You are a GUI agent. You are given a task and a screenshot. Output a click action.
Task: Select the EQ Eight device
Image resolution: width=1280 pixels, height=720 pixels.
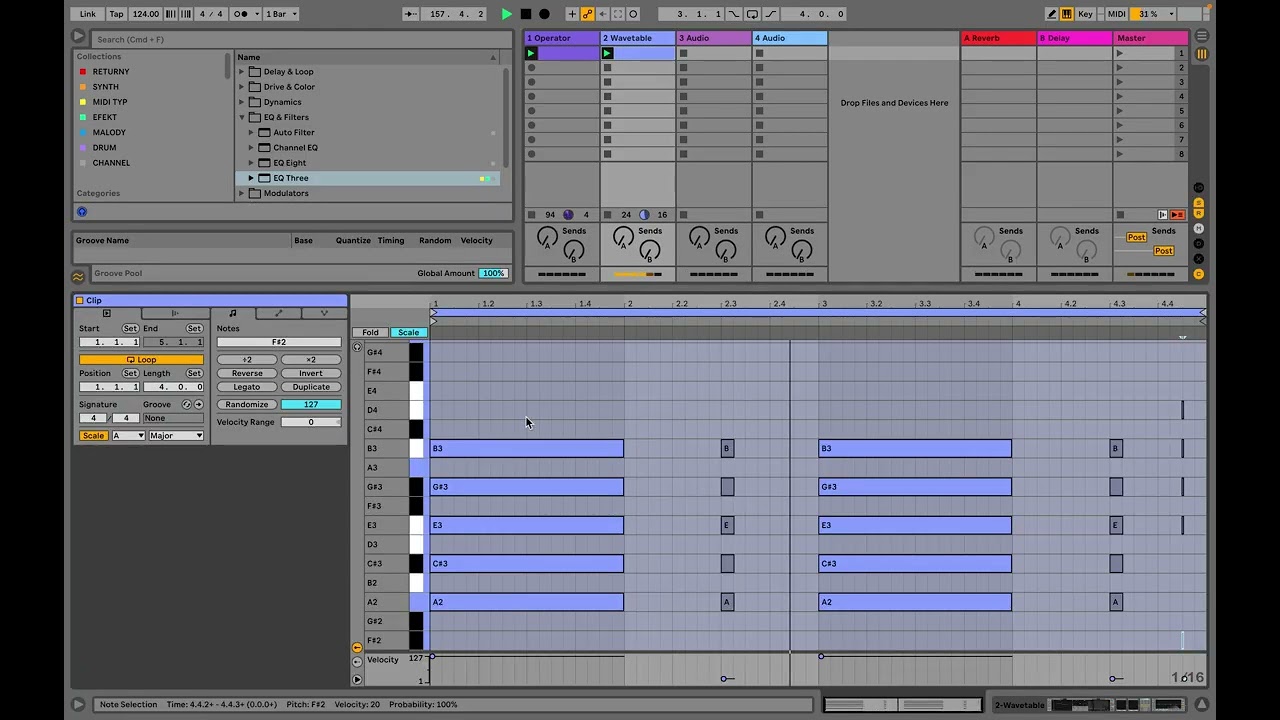tap(290, 163)
